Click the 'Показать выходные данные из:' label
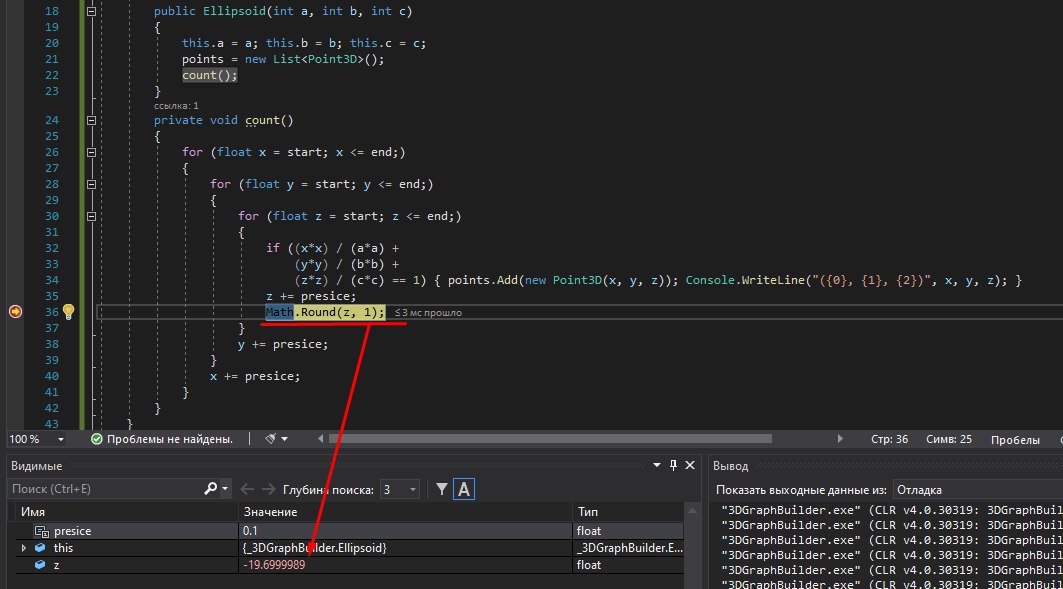1063x589 pixels. coord(801,490)
